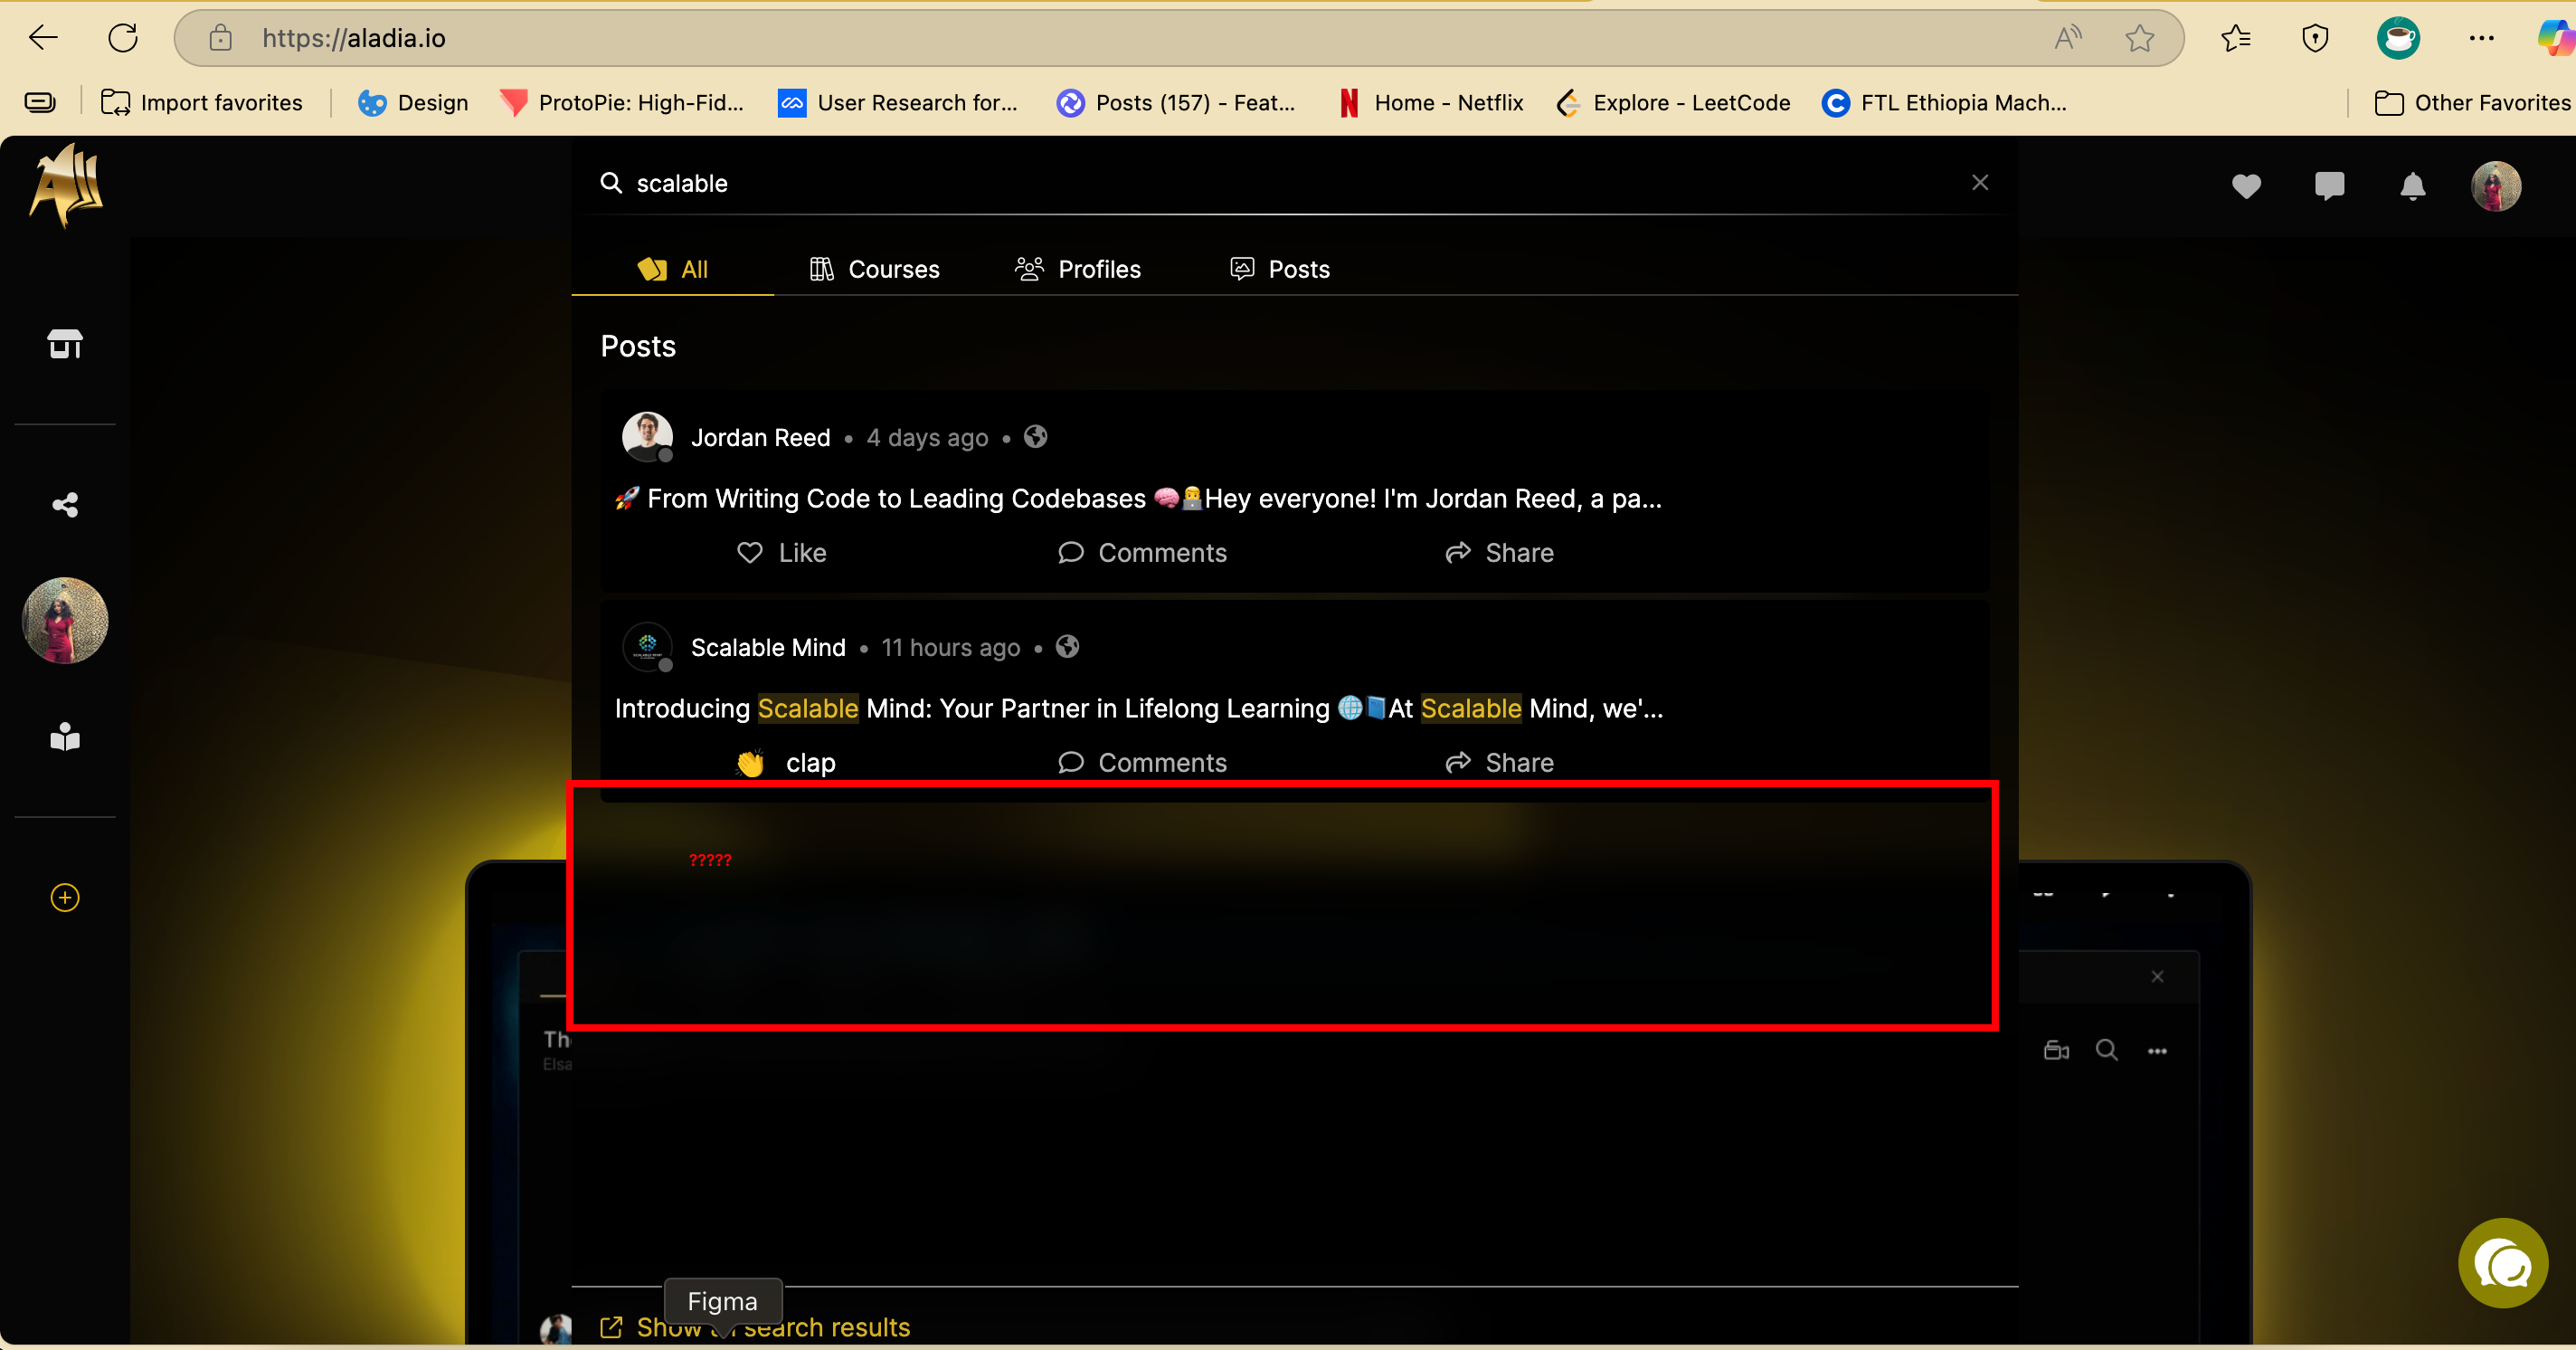Screen dimensions: 2576x1350
Task: Click globe visibility icon on Scalable Mind post
Action: [1067, 647]
